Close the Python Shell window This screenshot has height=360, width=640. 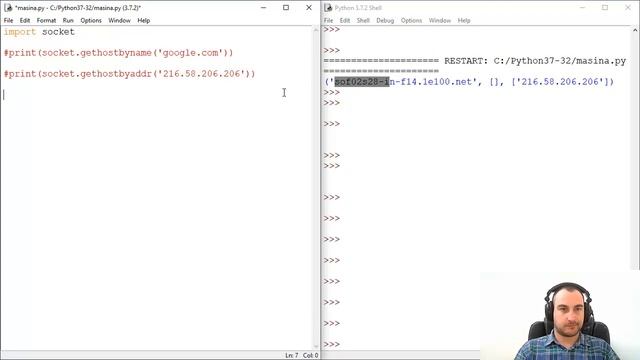coord(628,8)
